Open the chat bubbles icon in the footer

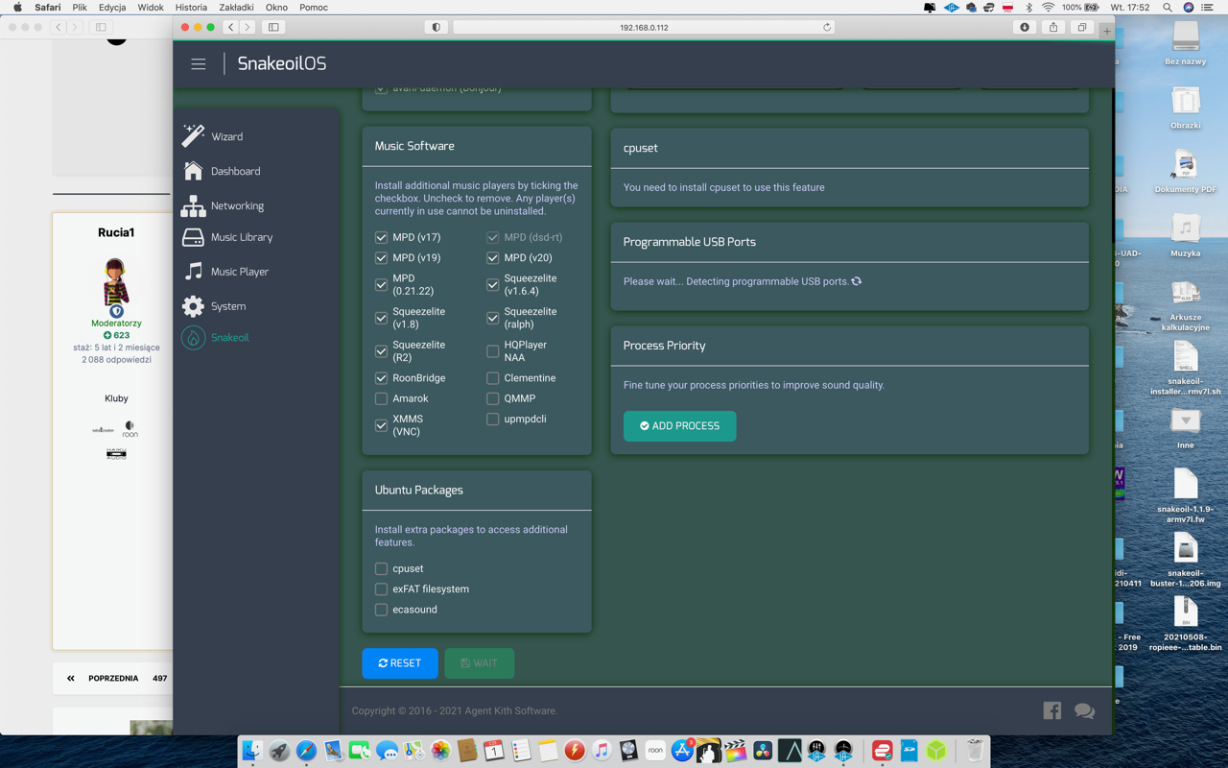coord(1084,711)
